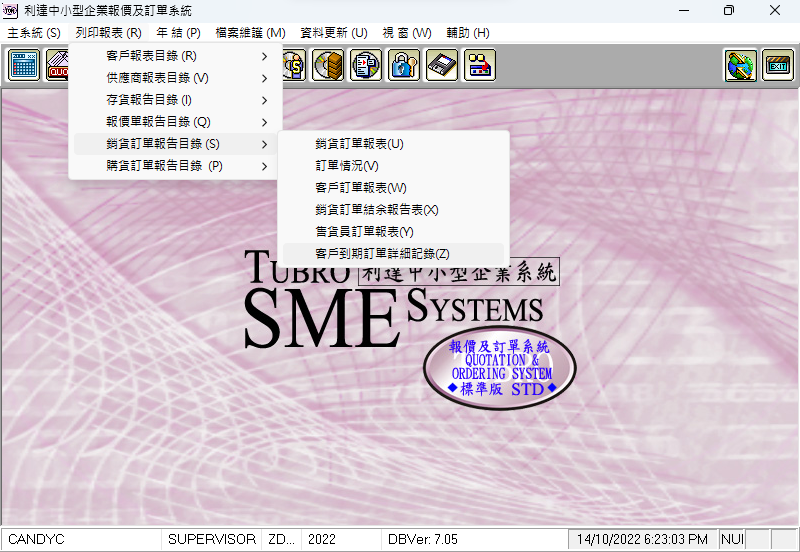Click the globe toolbar icon
Viewport: 800px width, 552px height.
point(740,65)
